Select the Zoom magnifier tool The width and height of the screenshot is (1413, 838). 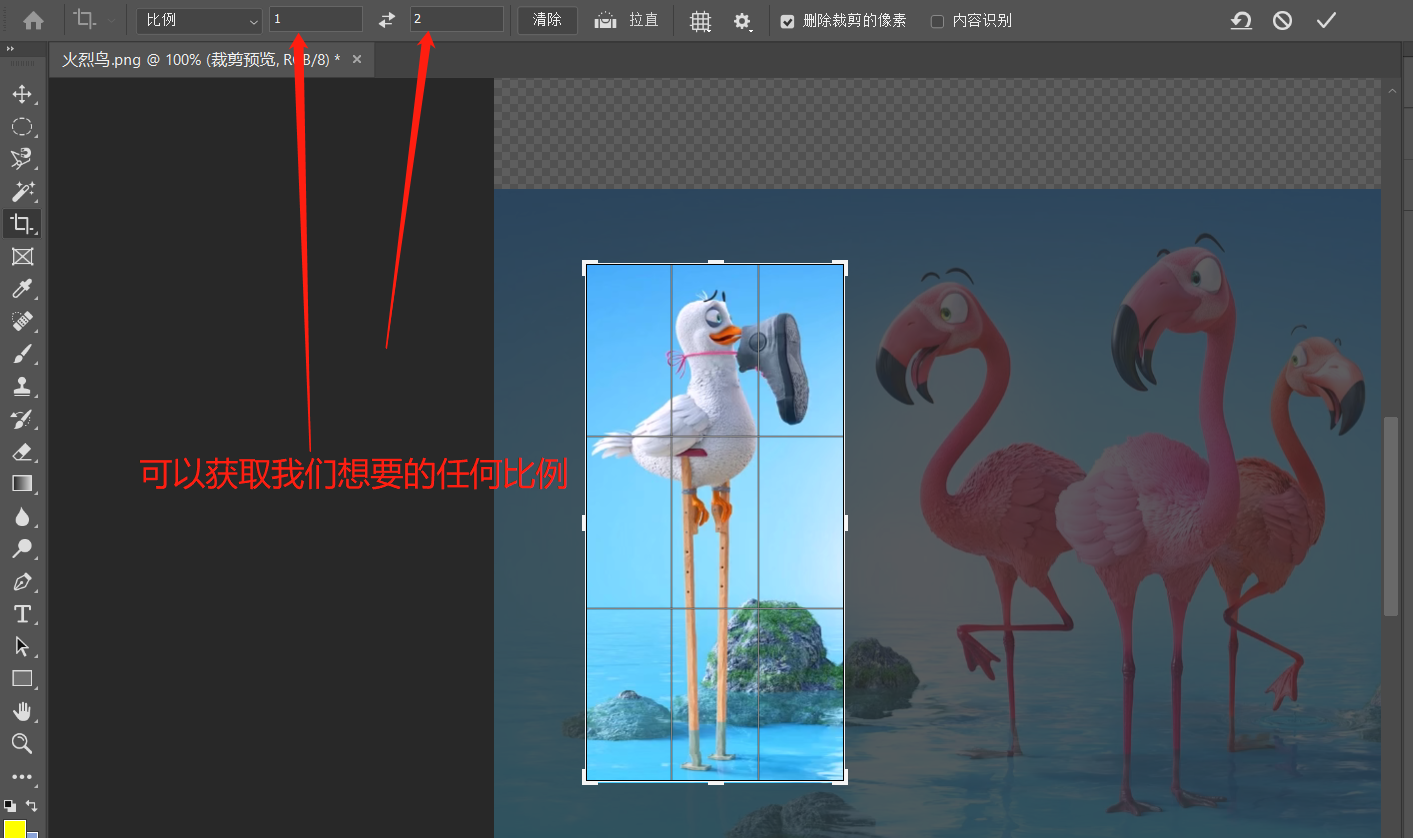(x=22, y=743)
